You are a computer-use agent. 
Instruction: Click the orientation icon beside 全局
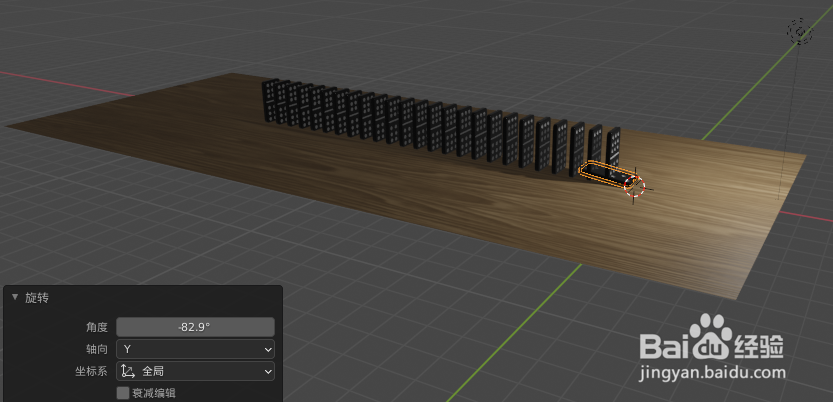click(128, 372)
